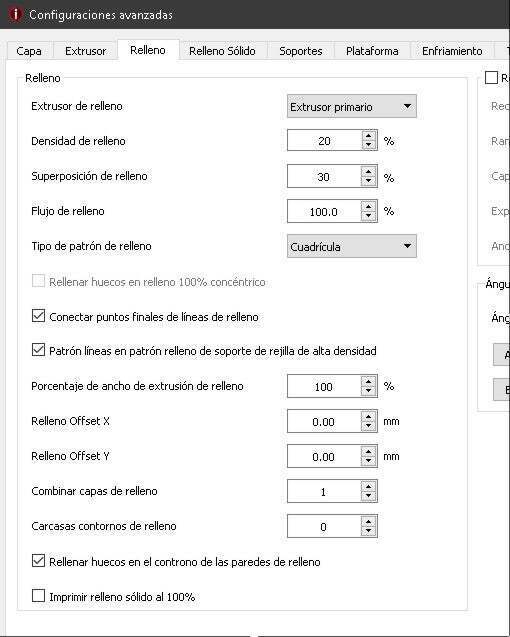Decrease Porcentaje de ancho de extrusión value
Image resolution: width=510 pixels, height=637 pixels.
click(369, 391)
